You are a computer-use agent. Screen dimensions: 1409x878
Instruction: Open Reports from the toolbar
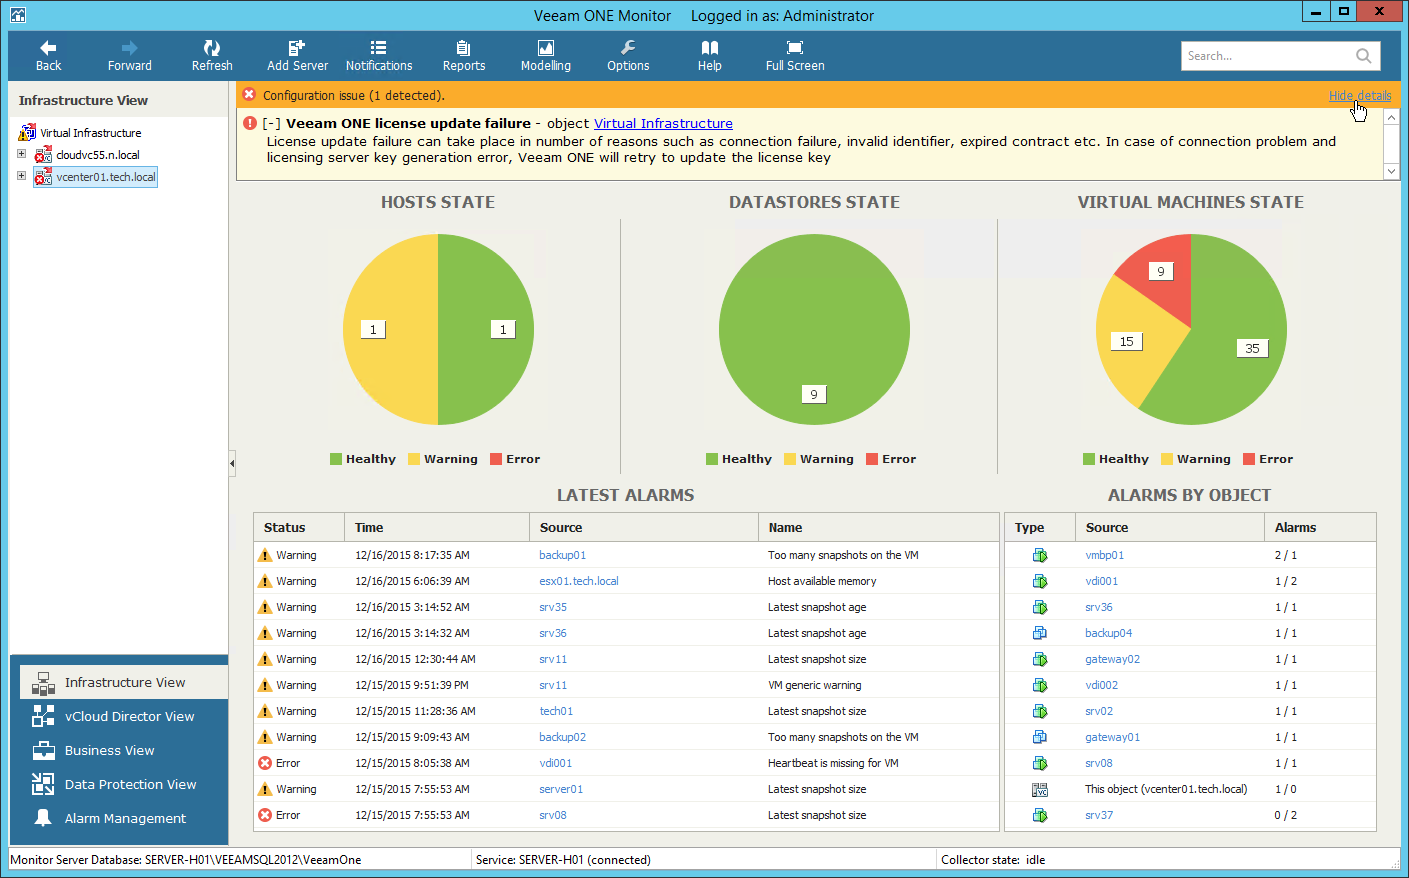point(464,56)
